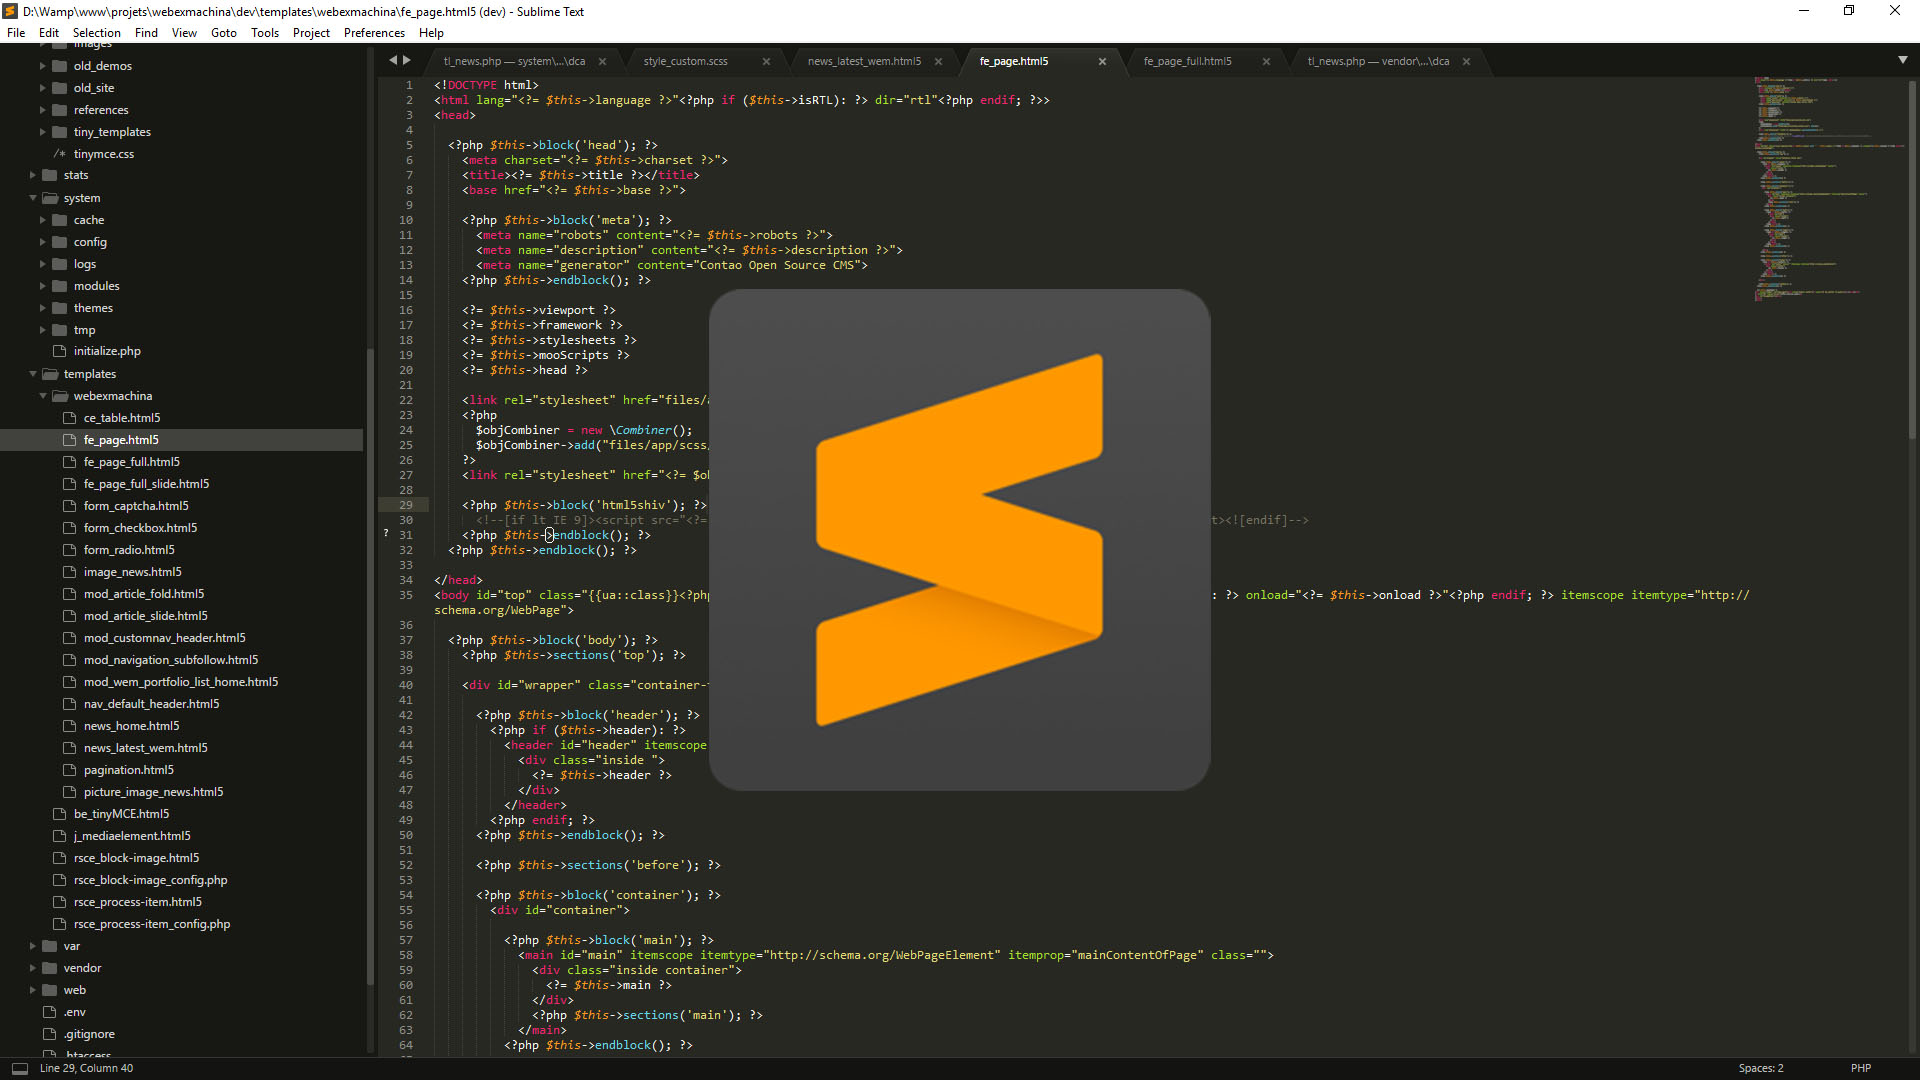Open fe_page_full_slide.html5 file

(146, 484)
